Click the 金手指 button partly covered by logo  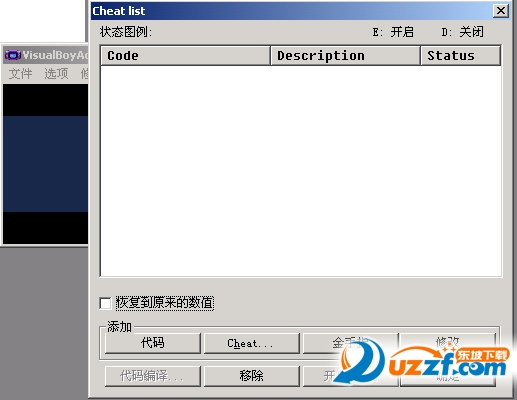click(350, 343)
